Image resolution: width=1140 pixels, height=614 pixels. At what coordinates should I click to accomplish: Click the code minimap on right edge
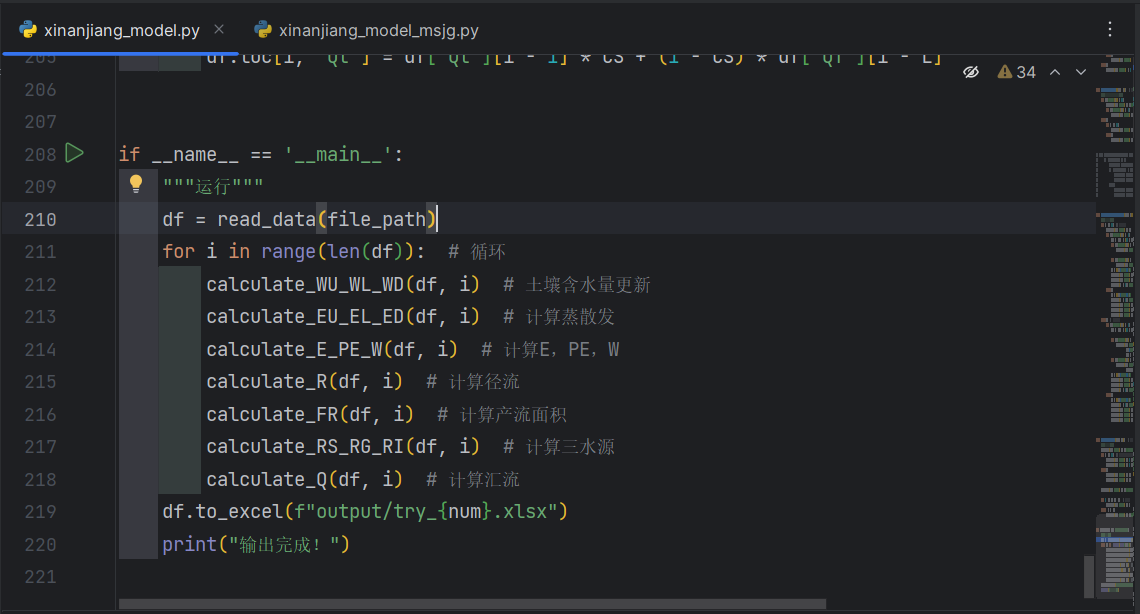1115,300
